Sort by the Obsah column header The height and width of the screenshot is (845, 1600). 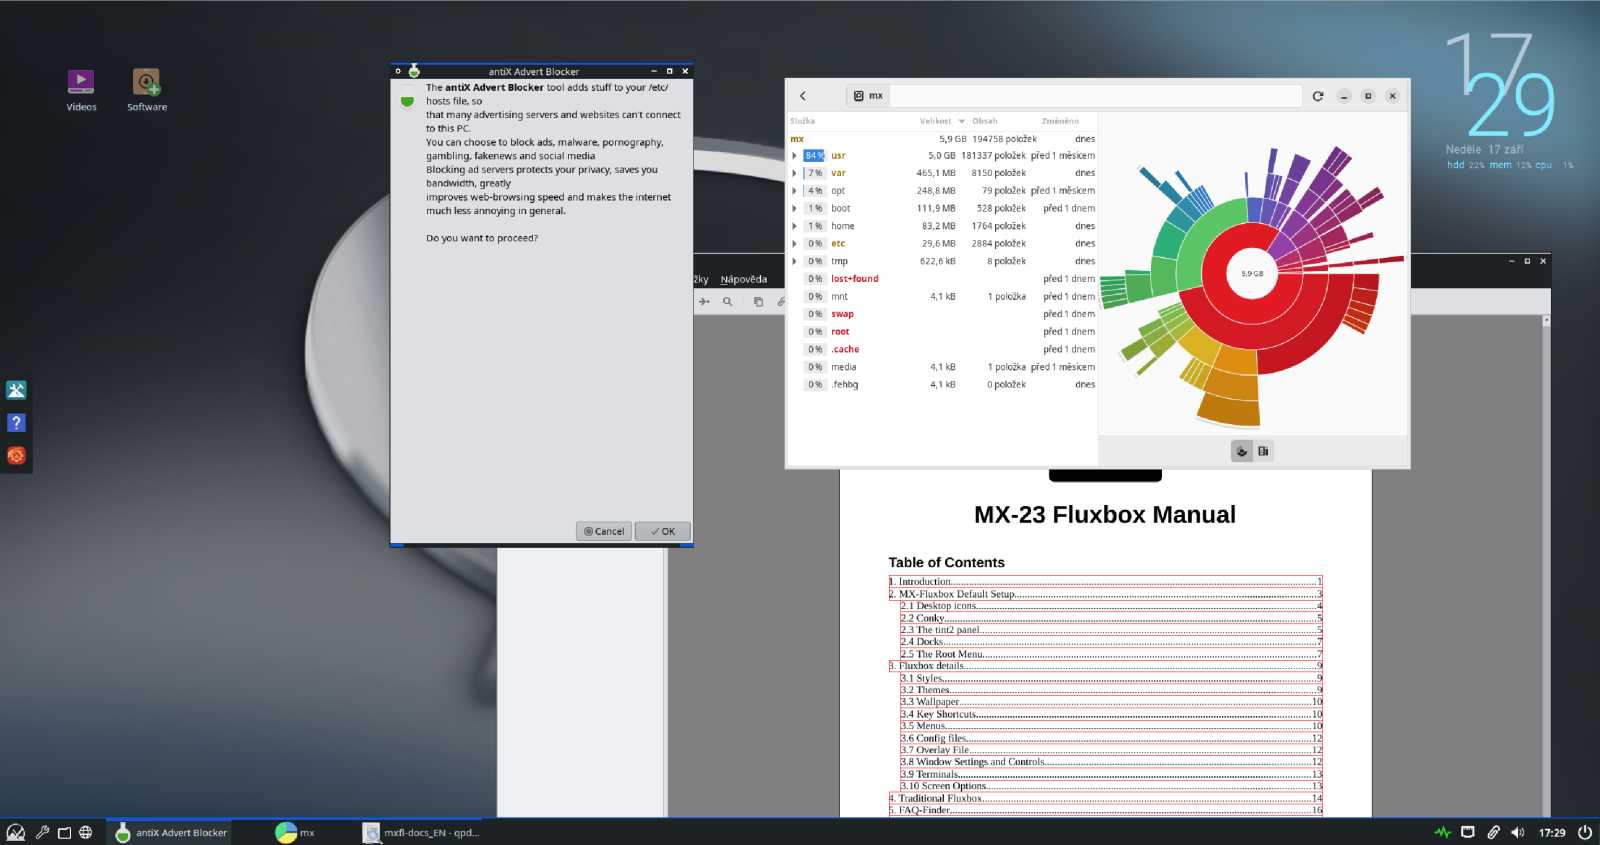pos(985,121)
